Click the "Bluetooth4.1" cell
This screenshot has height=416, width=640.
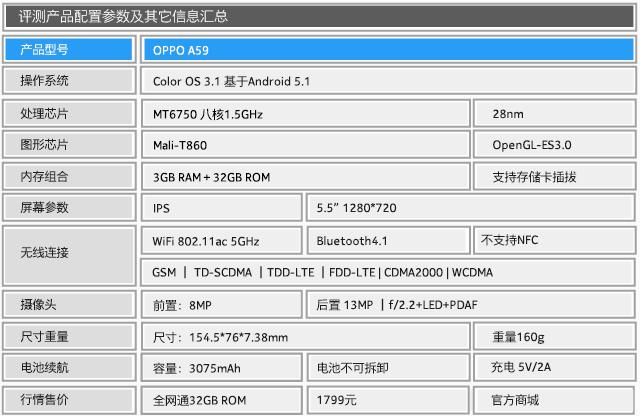(388, 240)
